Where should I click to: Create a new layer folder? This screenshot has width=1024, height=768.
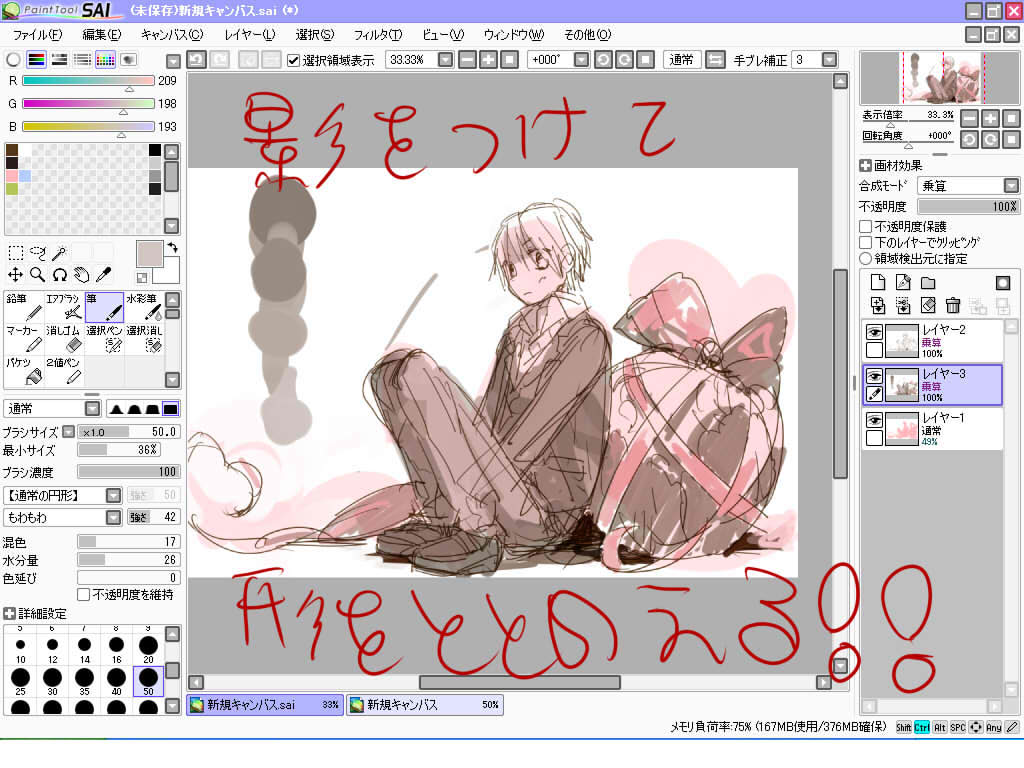pos(928,283)
